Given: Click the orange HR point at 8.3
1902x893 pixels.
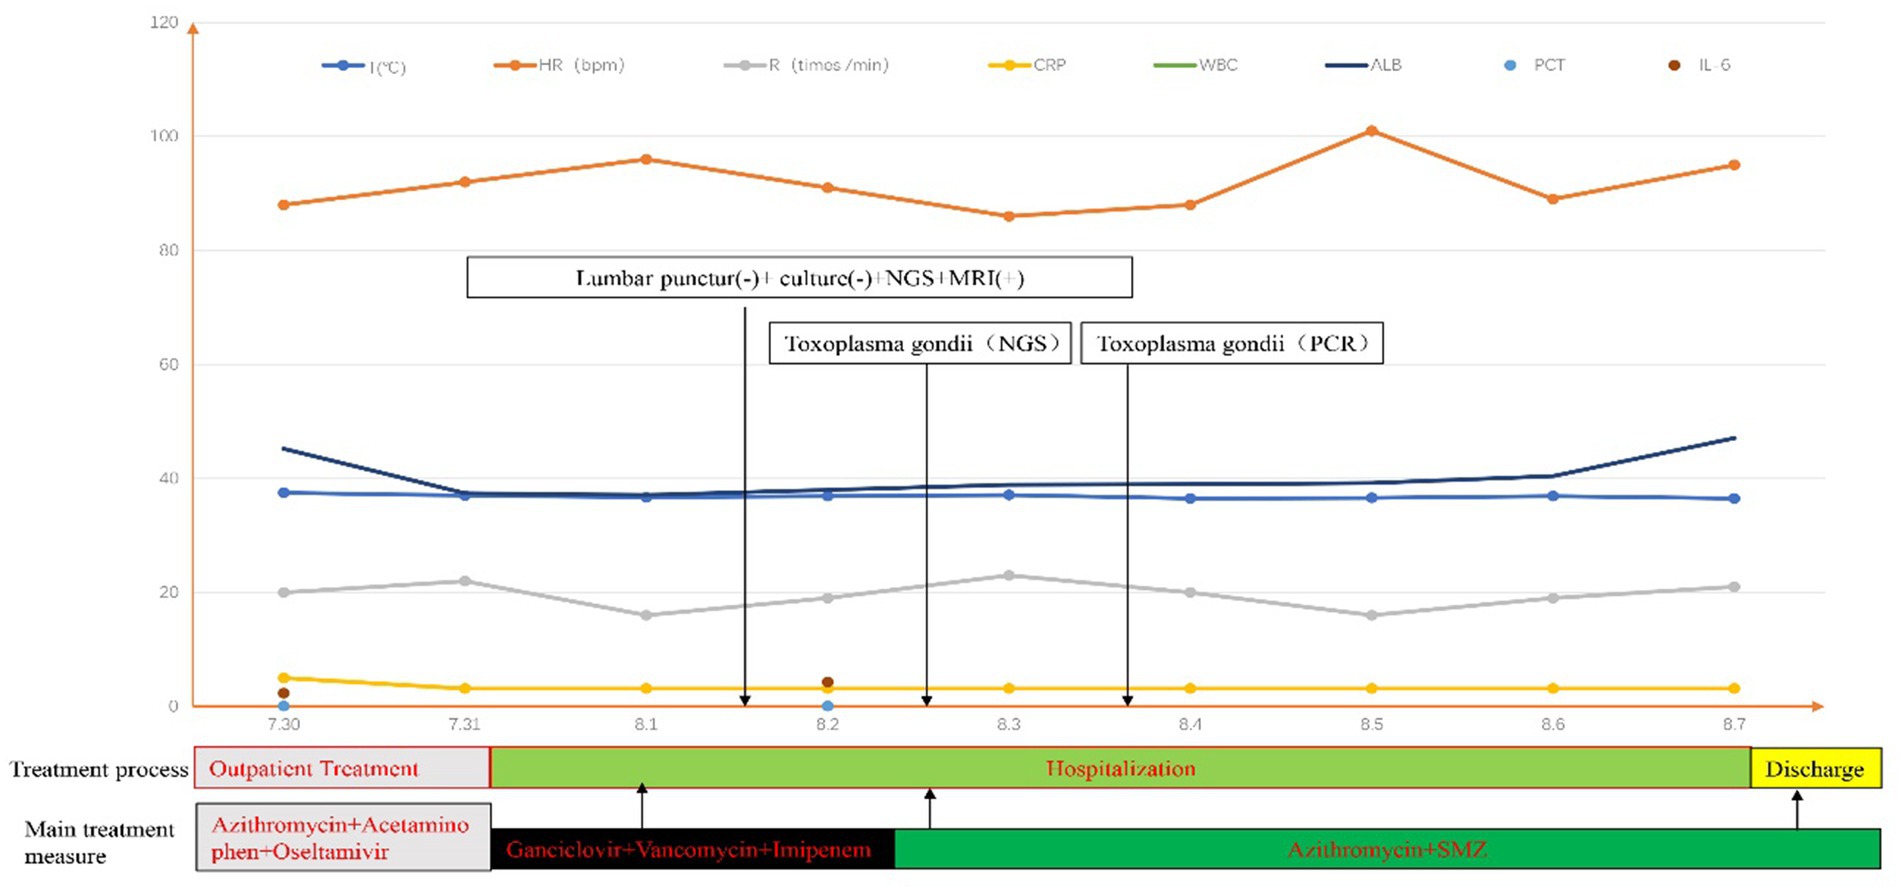Looking at the screenshot, I should point(1009,216).
